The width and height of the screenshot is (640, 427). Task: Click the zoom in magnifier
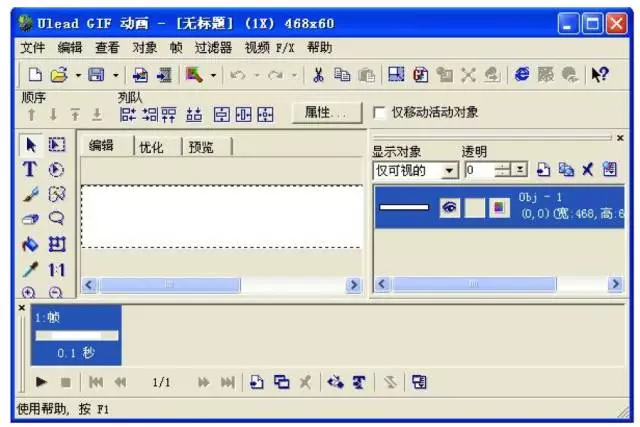29,292
